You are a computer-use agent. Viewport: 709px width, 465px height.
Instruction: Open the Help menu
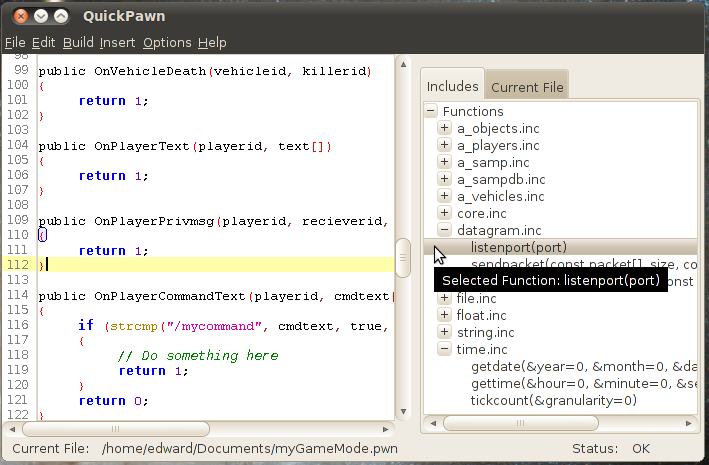pos(212,42)
